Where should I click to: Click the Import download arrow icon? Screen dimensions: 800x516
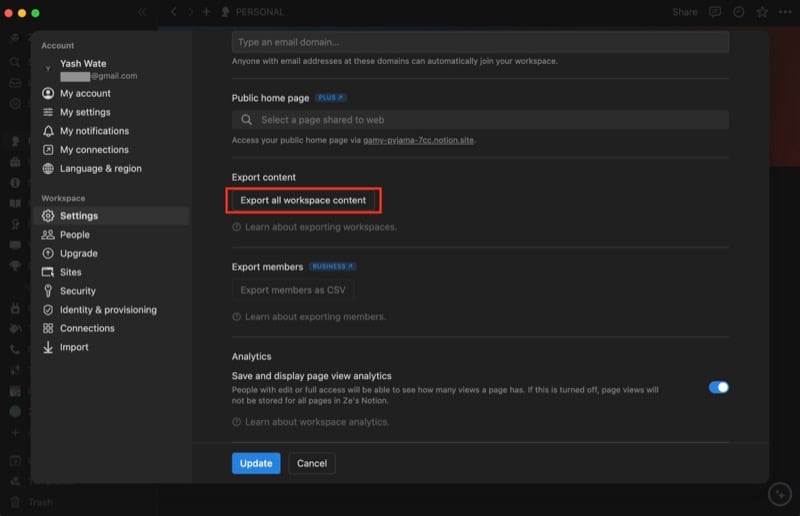point(48,348)
